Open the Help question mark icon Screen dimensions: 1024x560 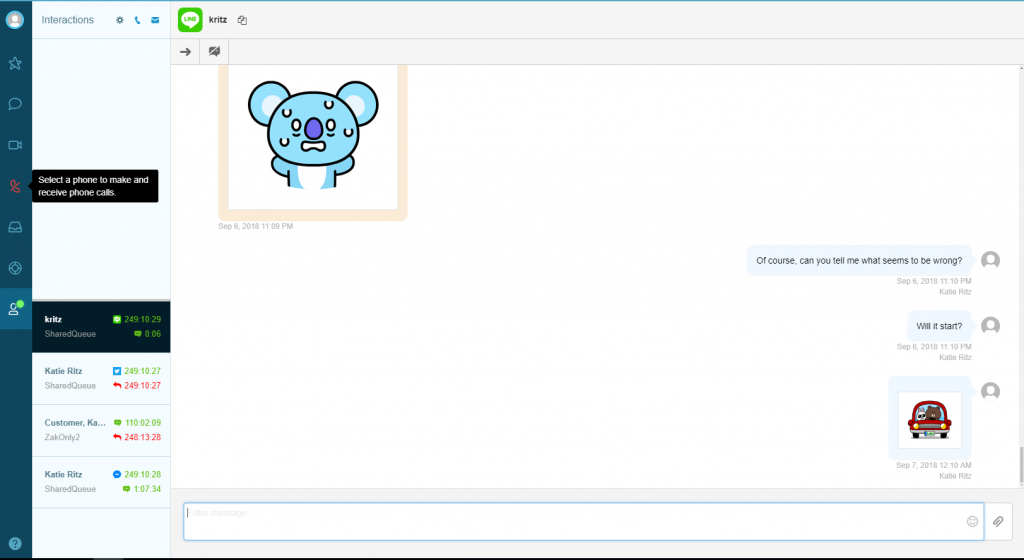pyautogui.click(x=15, y=544)
